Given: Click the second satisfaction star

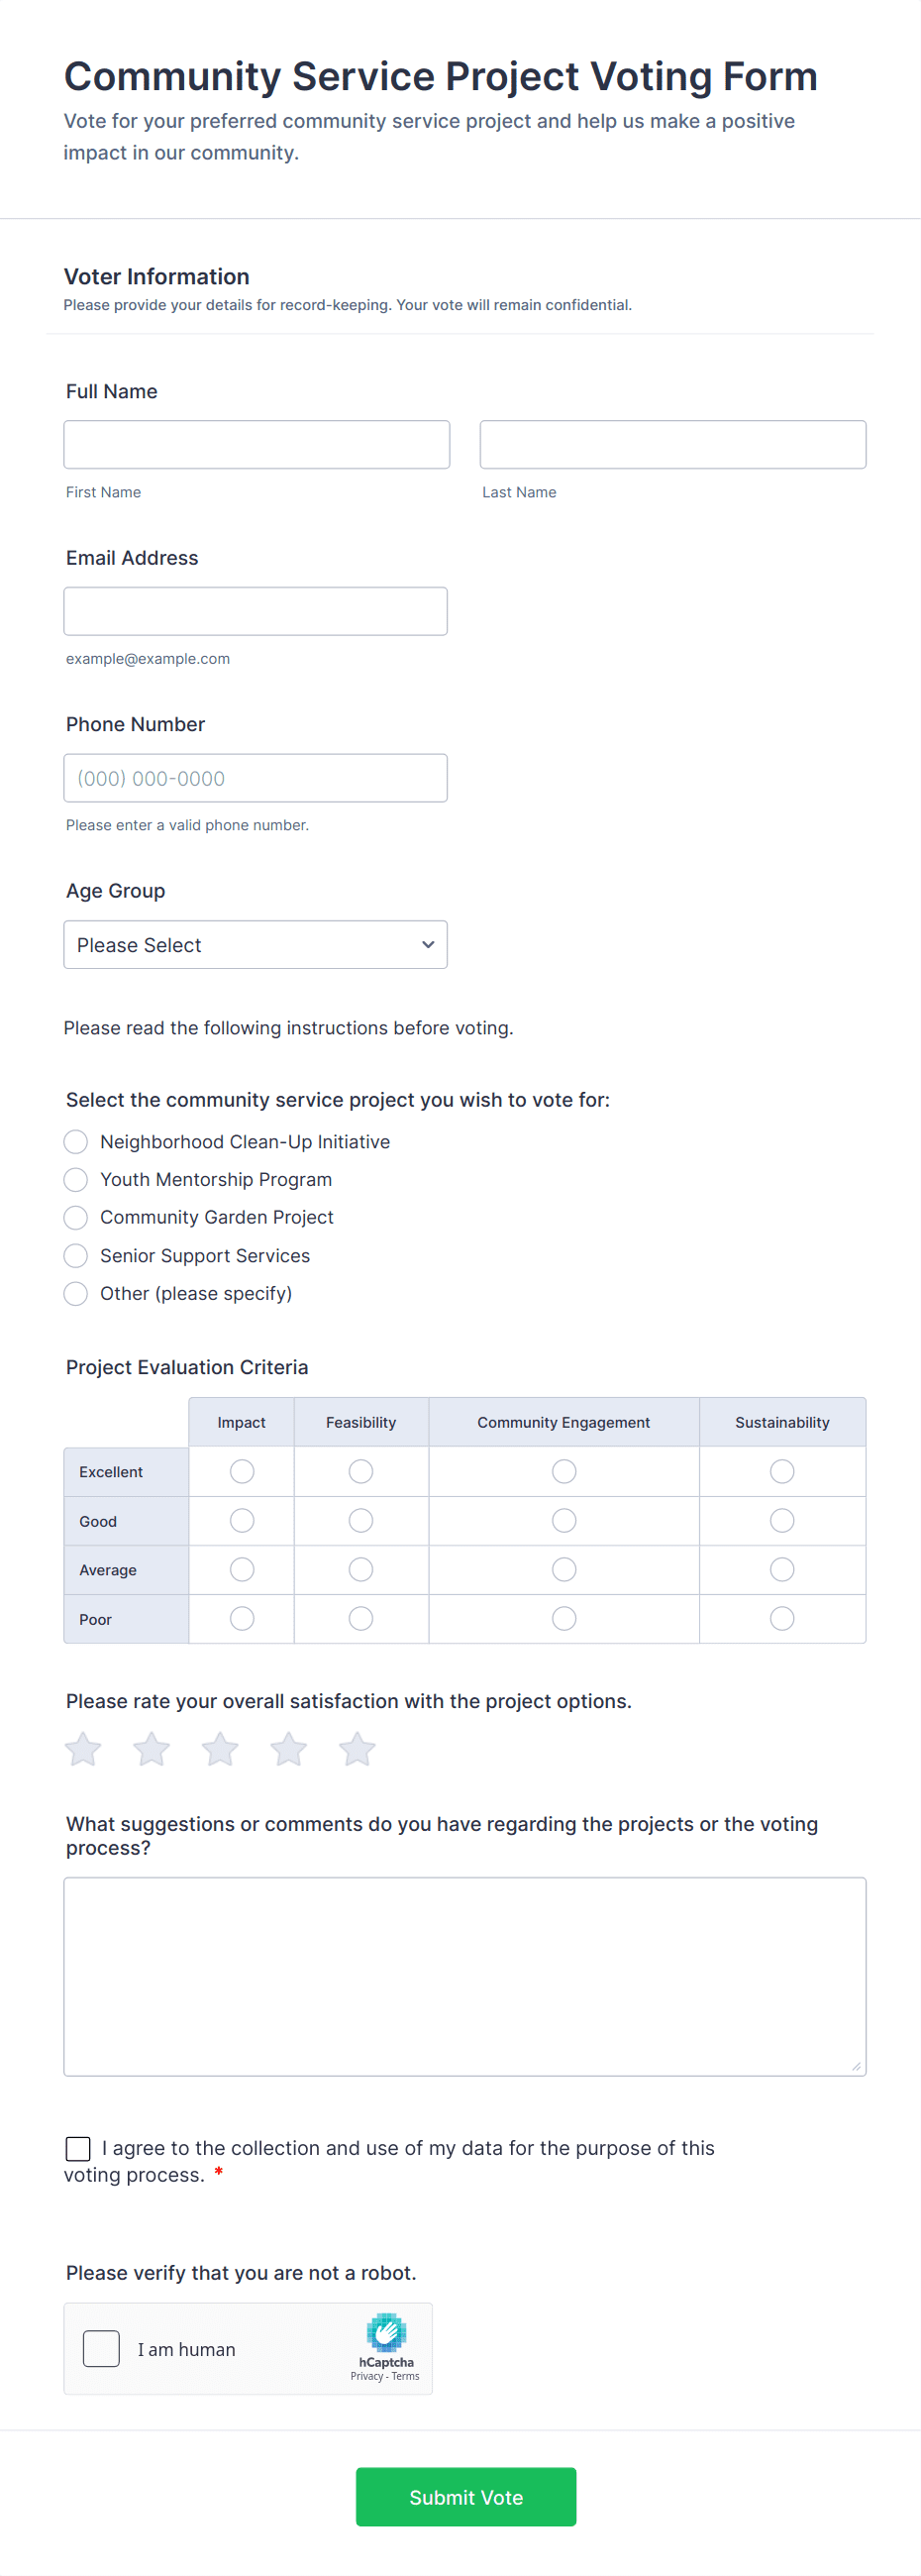Looking at the screenshot, I should tap(151, 1749).
